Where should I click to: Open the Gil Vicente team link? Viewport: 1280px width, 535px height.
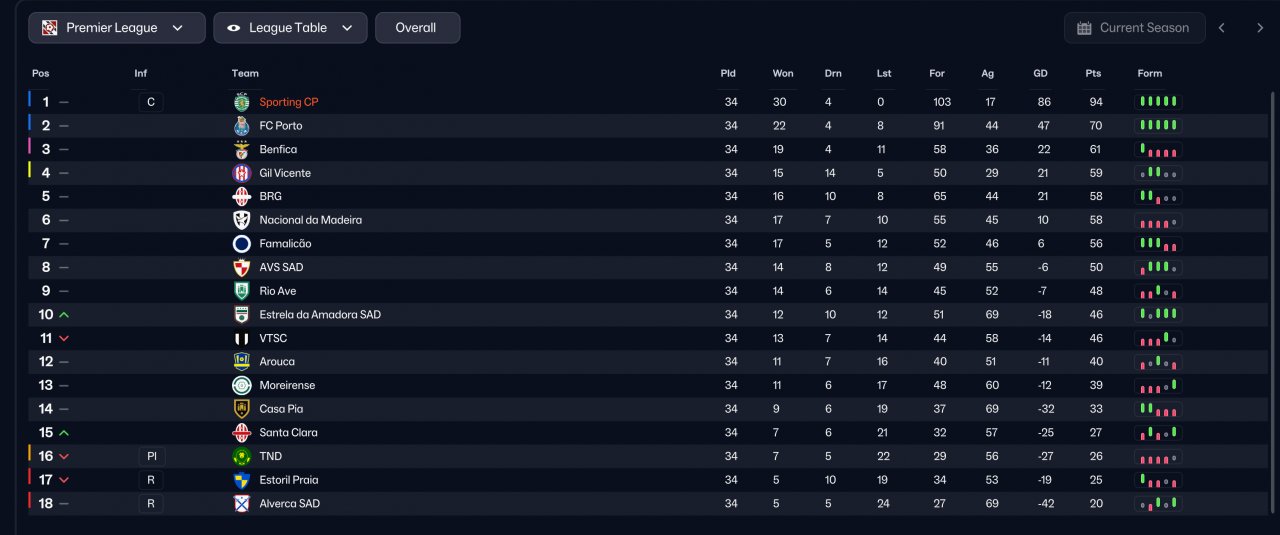(x=285, y=173)
